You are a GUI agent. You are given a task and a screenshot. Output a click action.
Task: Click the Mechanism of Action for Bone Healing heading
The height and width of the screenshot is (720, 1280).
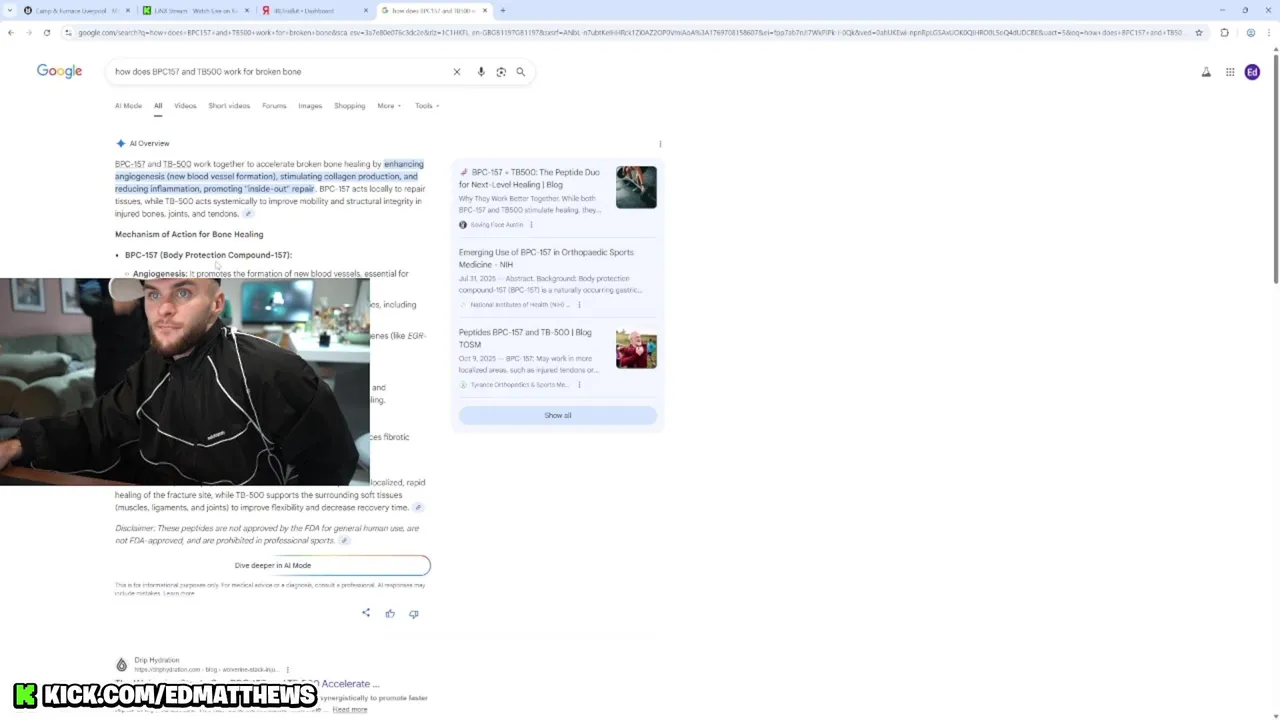pyautogui.click(x=189, y=234)
